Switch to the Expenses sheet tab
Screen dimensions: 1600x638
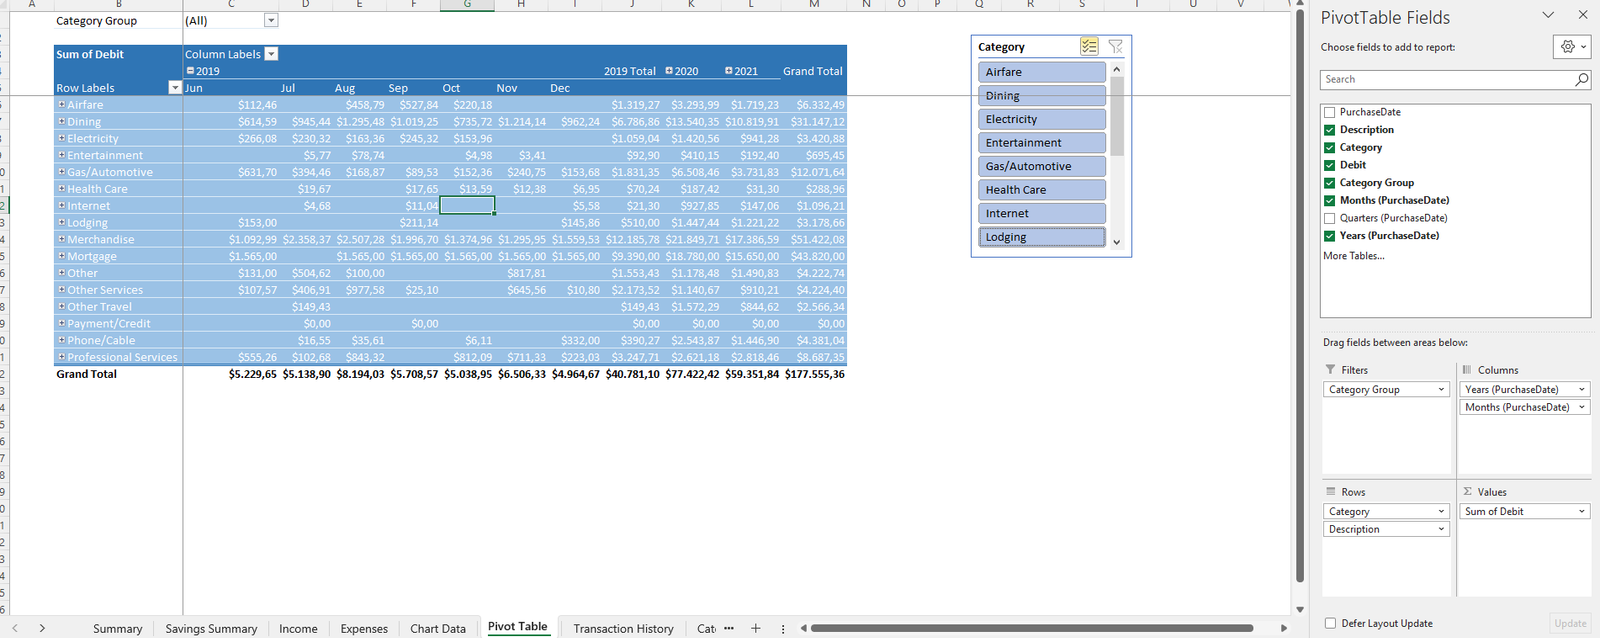coord(364,629)
